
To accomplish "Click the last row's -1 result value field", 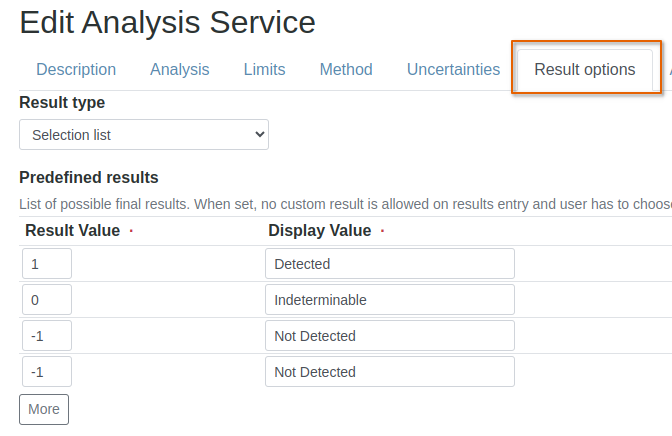I will 47,372.
